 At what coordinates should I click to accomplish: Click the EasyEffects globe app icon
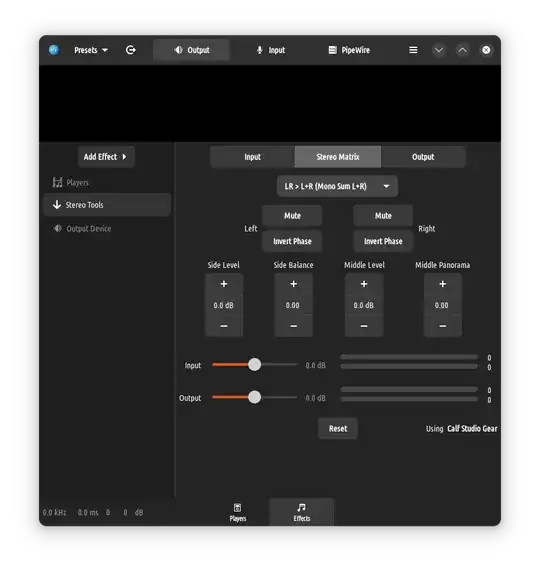(54, 50)
